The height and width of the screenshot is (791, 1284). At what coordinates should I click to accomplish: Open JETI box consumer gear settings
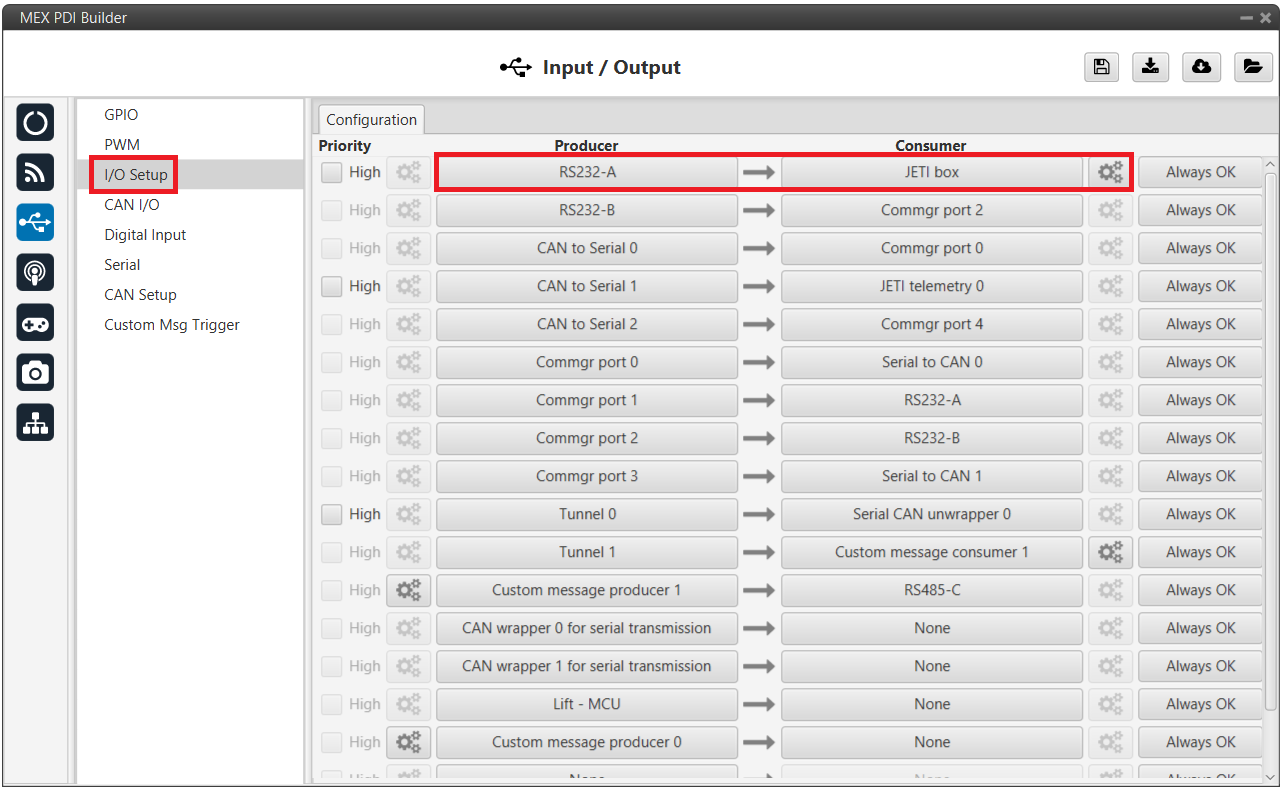tap(1110, 172)
